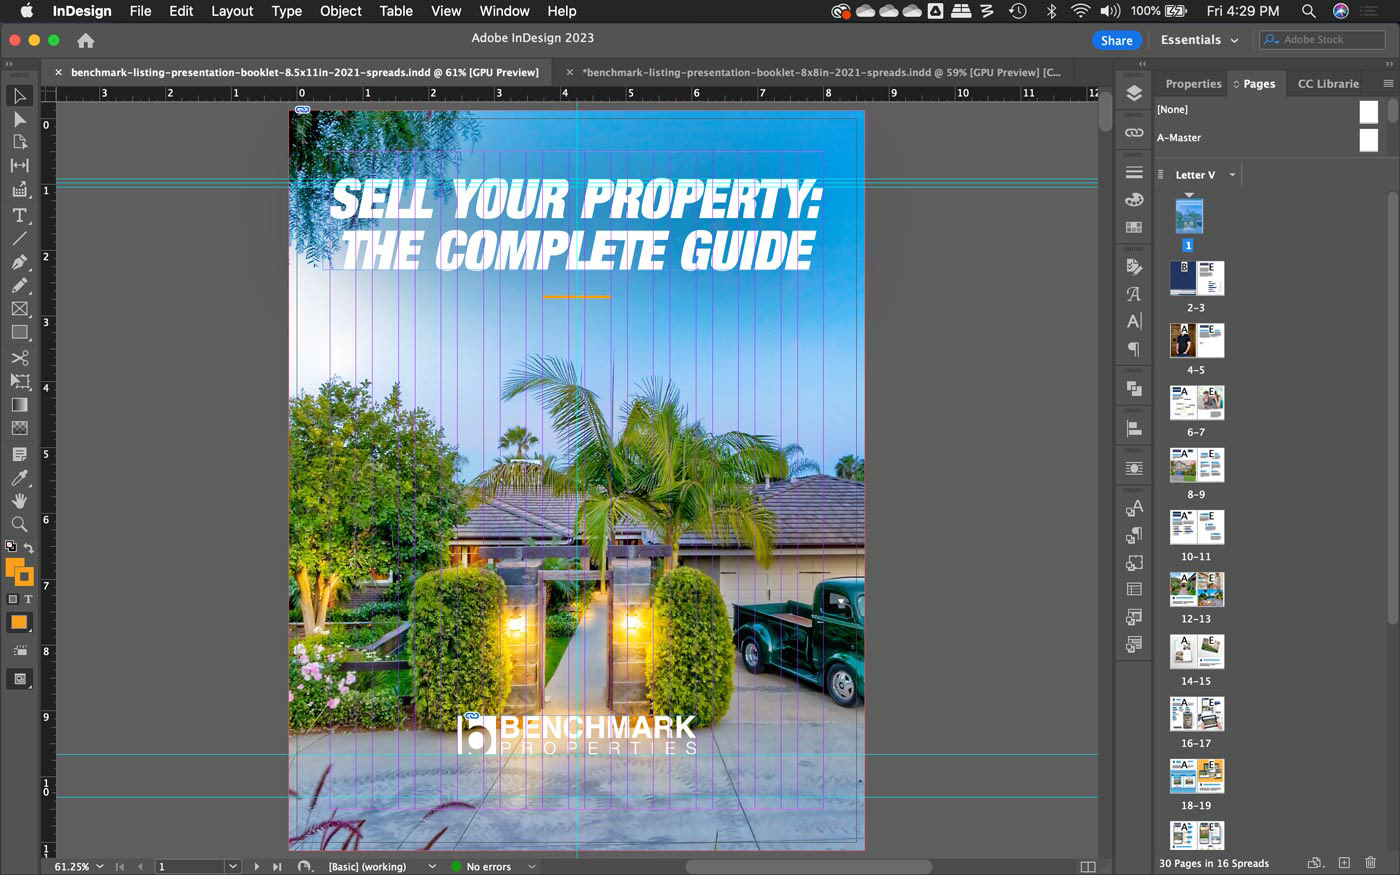Viewport: 1400px width, 875px height.
Task: Open the Text Wrap panel icon
Action: pyautogui.click(x=1134, y=468)
